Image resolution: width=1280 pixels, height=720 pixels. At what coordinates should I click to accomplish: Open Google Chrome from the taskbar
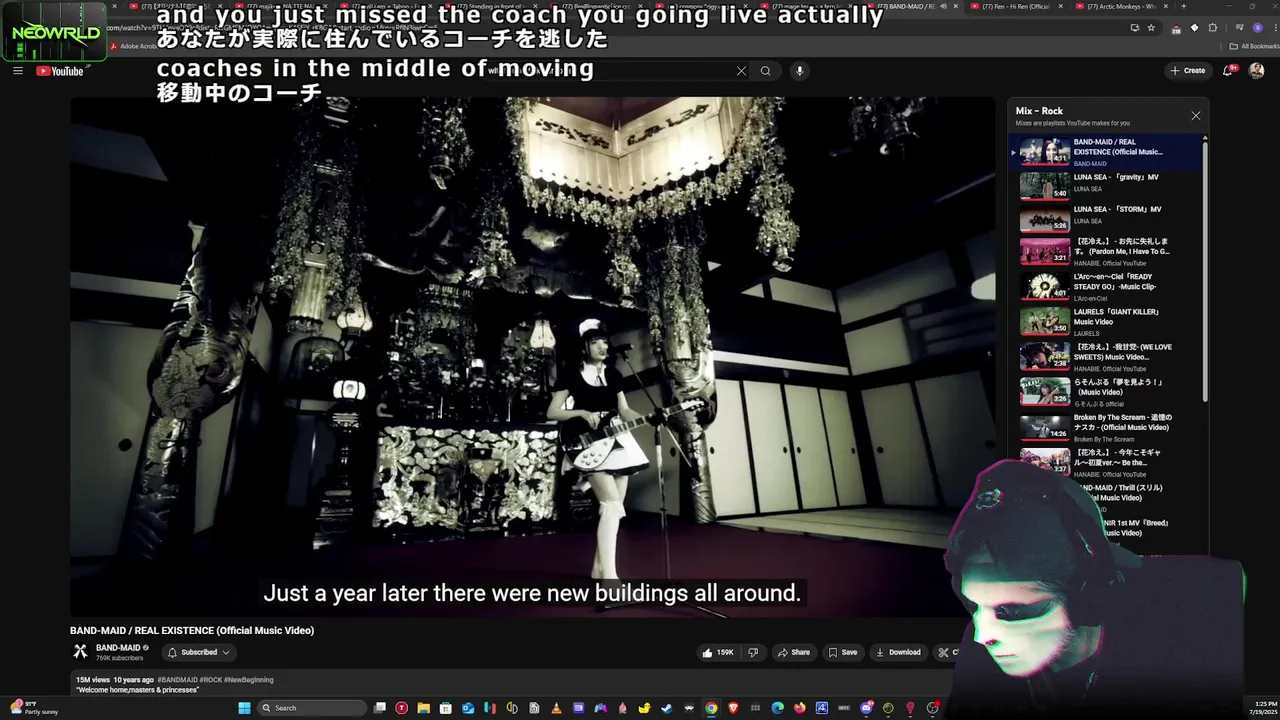[x=711, y=708]
